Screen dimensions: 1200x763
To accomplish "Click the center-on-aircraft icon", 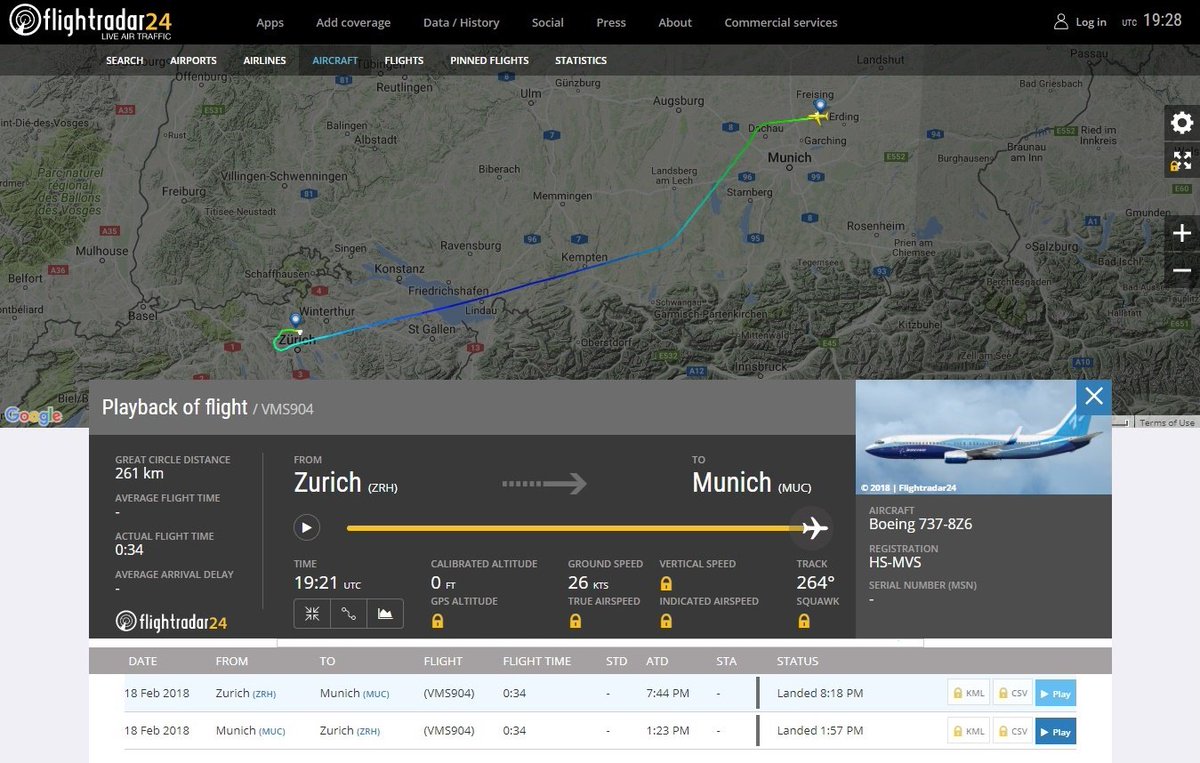I will (312, 614).
